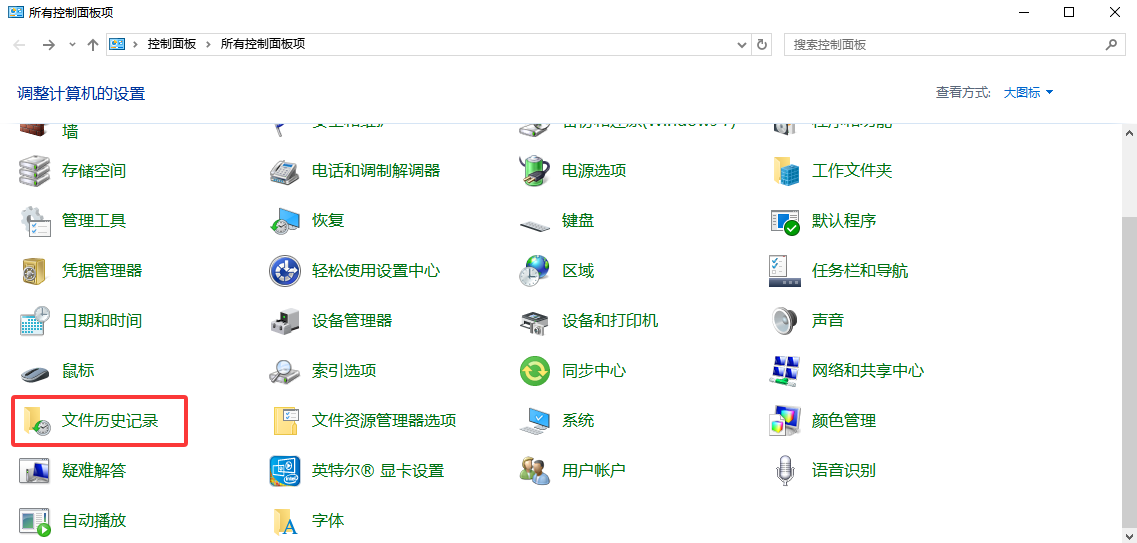Open the 任务栏和导航 icon
The image size is (1137, 543).
[x=785, y=271]
